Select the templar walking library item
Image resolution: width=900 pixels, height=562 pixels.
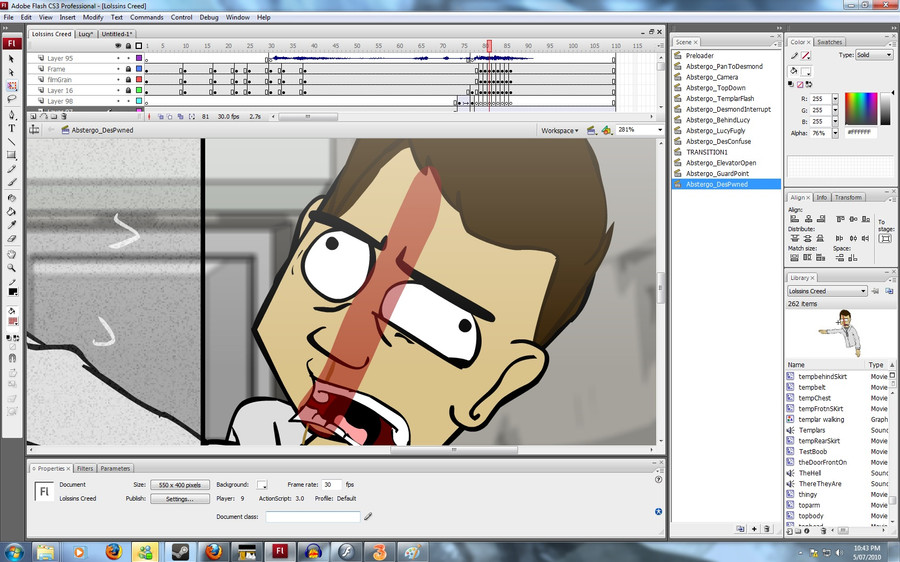821,420
